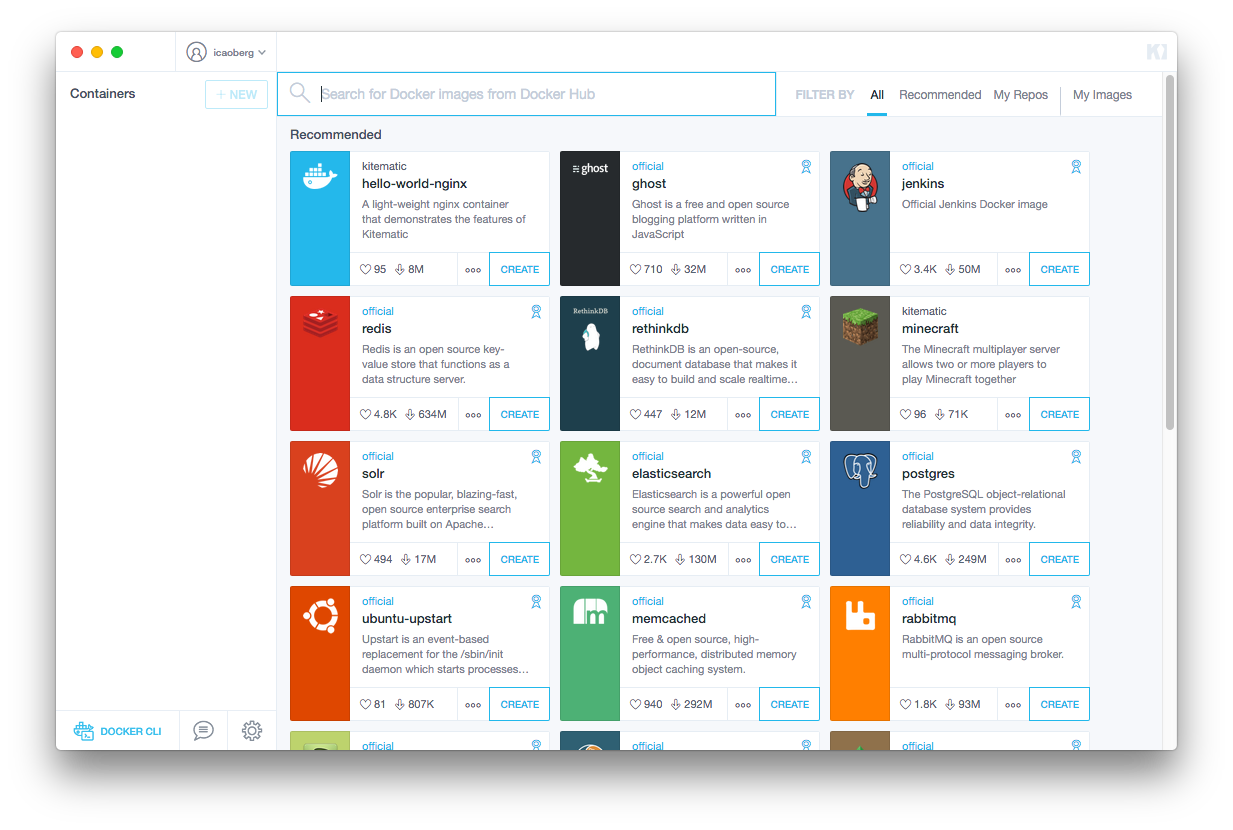Screen dimensions: 1233x830
Task: Switch to the My Images tab
Action: point(1102,95)
